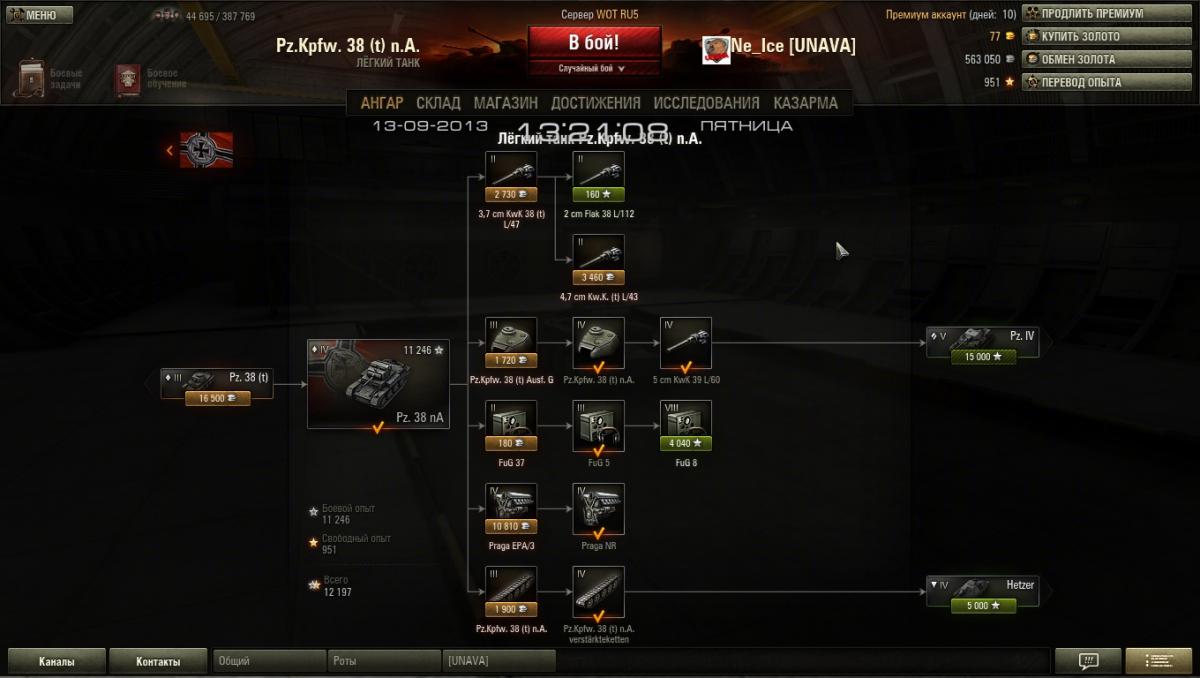Screen dimensions: 1200x678
Task: Open the МАГАЗИН tab
Action: [505, 103]
